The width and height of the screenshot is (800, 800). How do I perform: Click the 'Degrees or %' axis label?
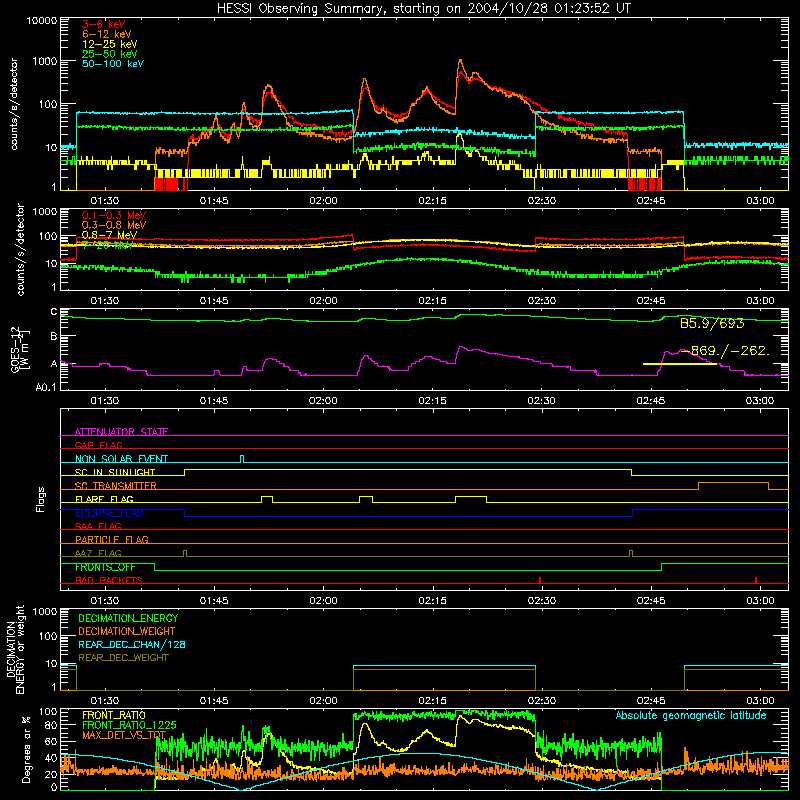click(x=27, y=749)
